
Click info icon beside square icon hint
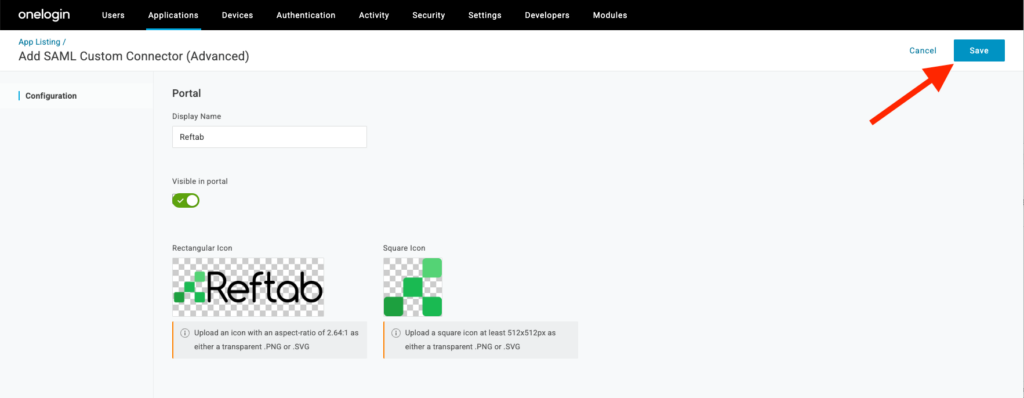click(396, 333)
